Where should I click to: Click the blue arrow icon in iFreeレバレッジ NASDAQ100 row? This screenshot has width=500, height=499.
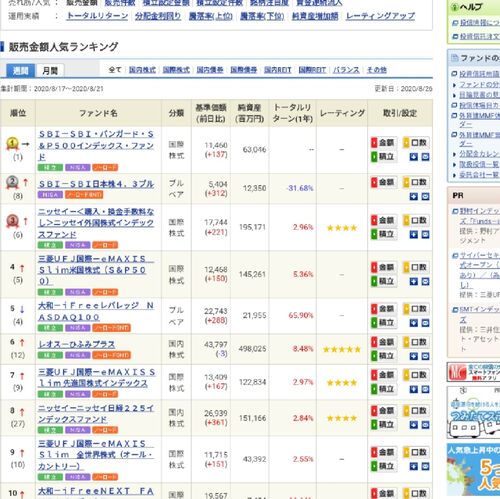click(413, 323)
